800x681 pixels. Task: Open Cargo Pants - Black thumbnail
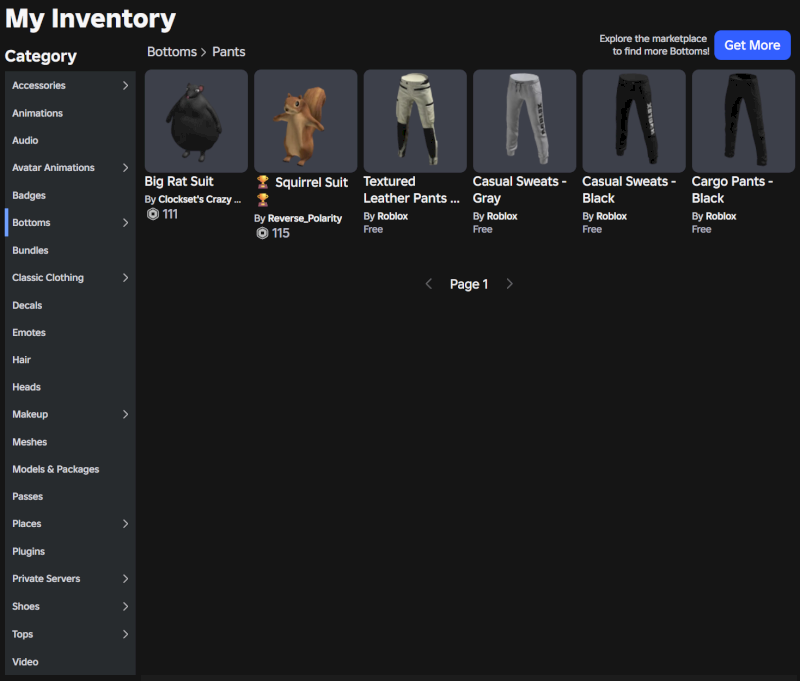[743, 121]
